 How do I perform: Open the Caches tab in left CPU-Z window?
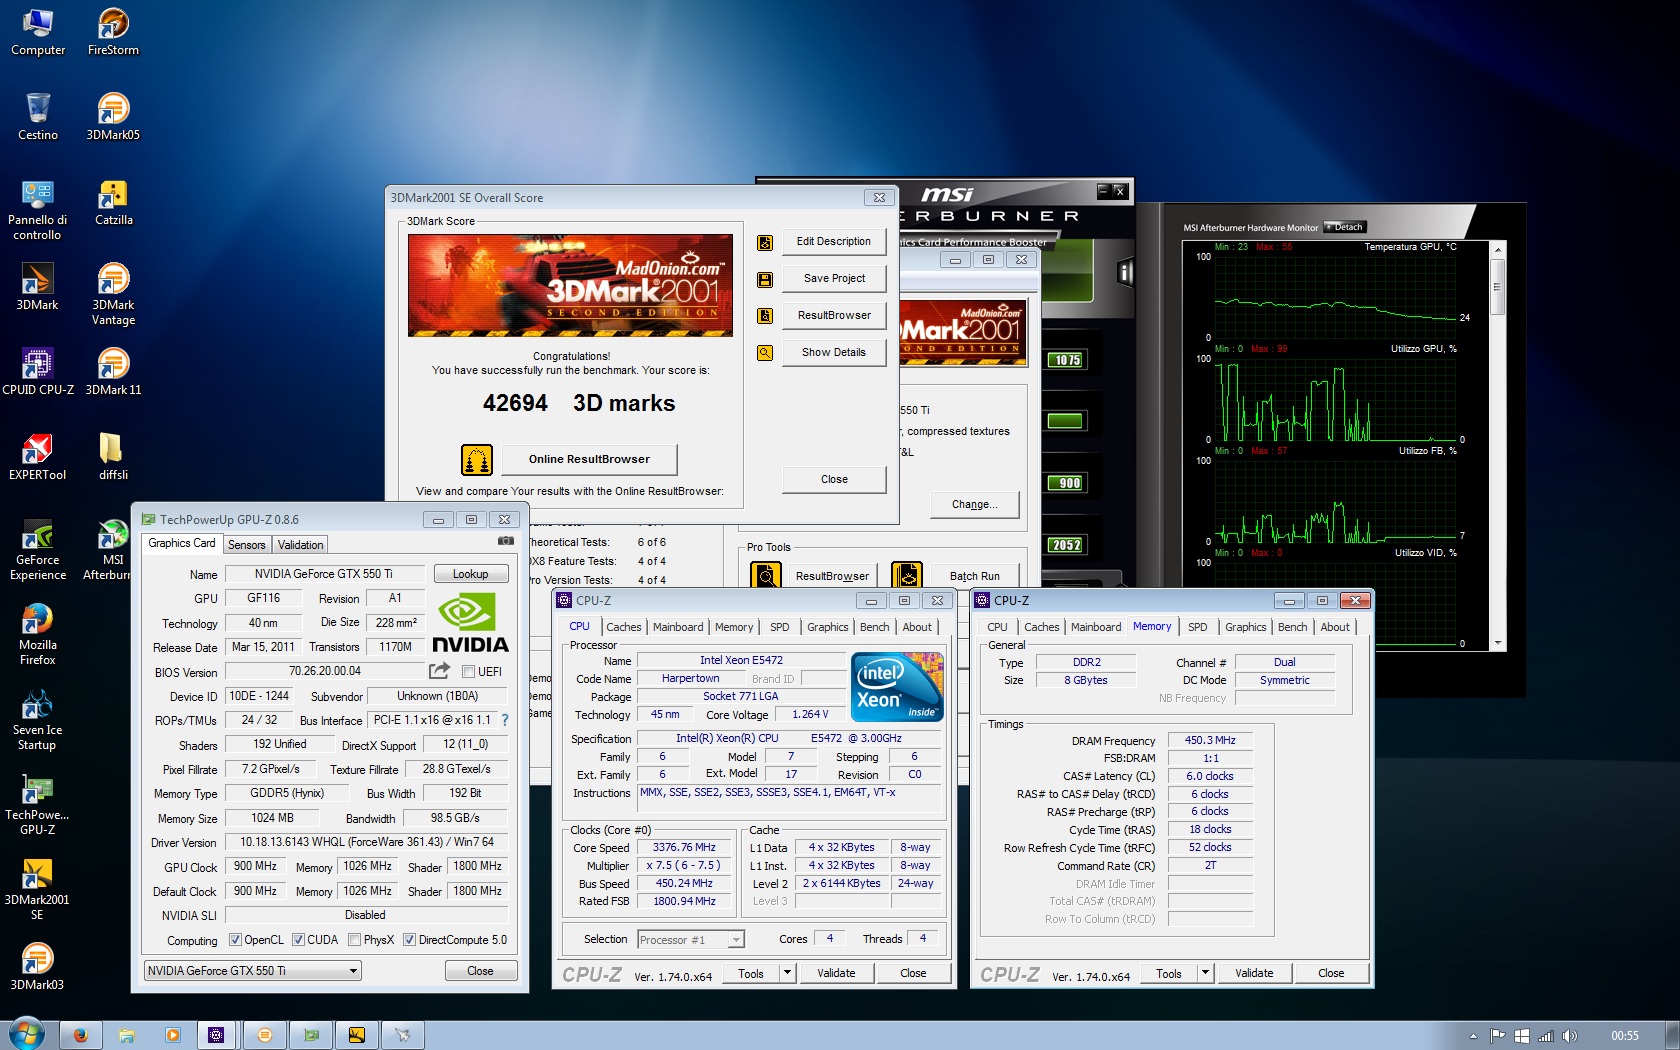coord(624,627)
